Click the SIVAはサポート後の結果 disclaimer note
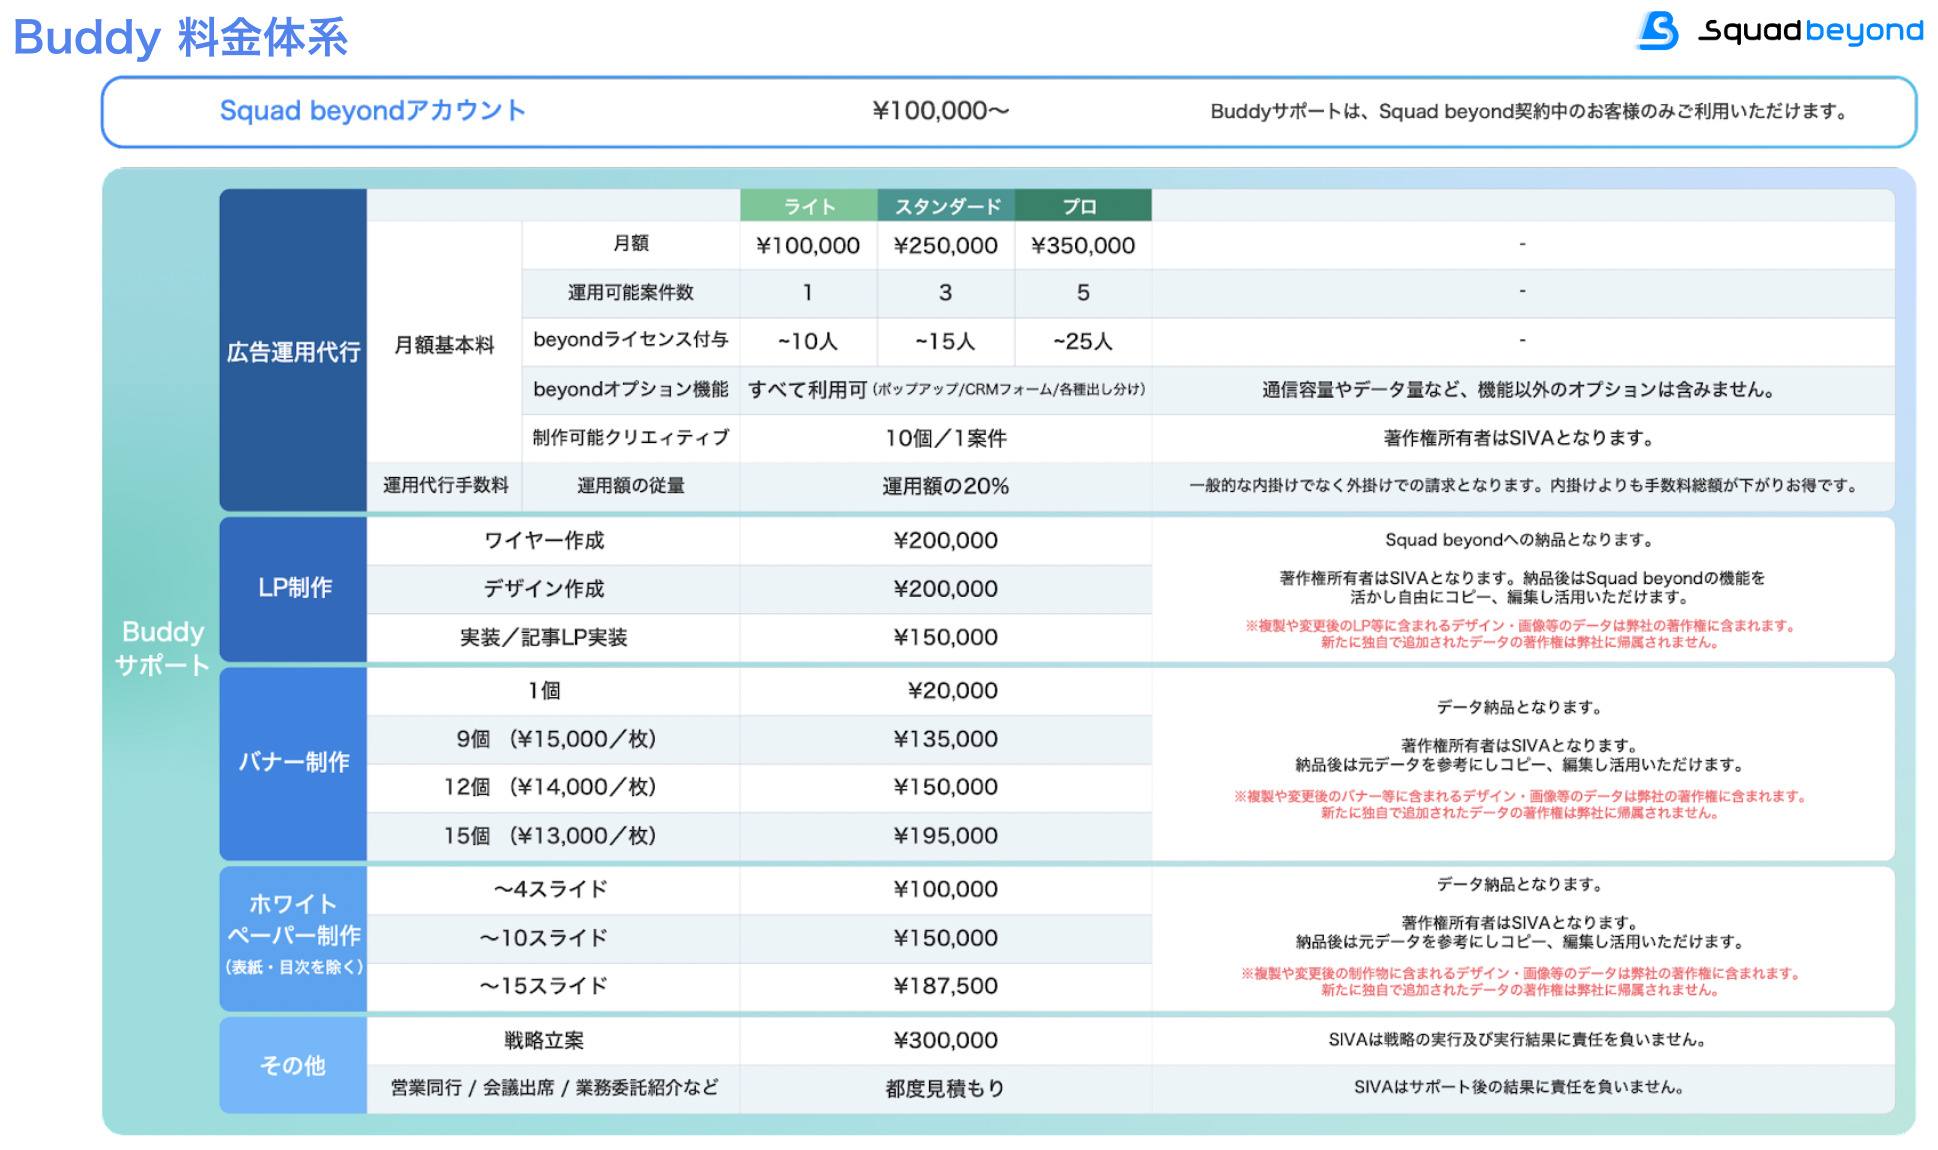 1520,1087
